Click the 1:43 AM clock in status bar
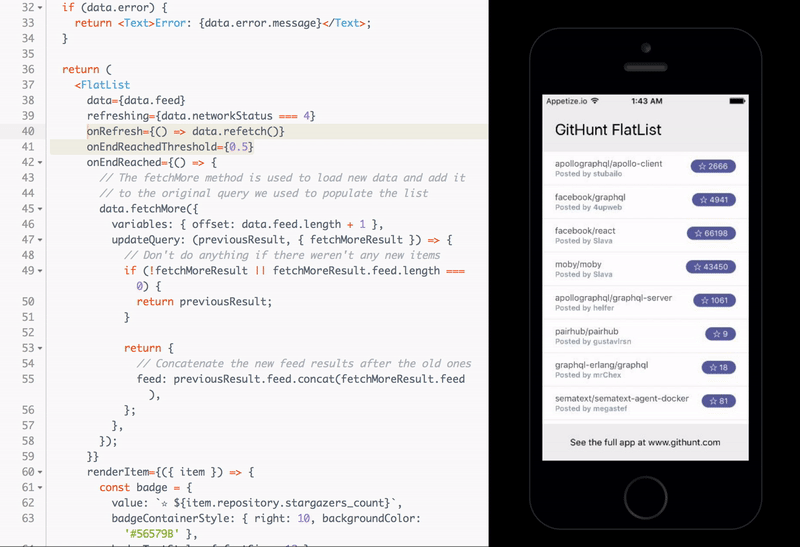The image size is (800, 547). (646, 101)
